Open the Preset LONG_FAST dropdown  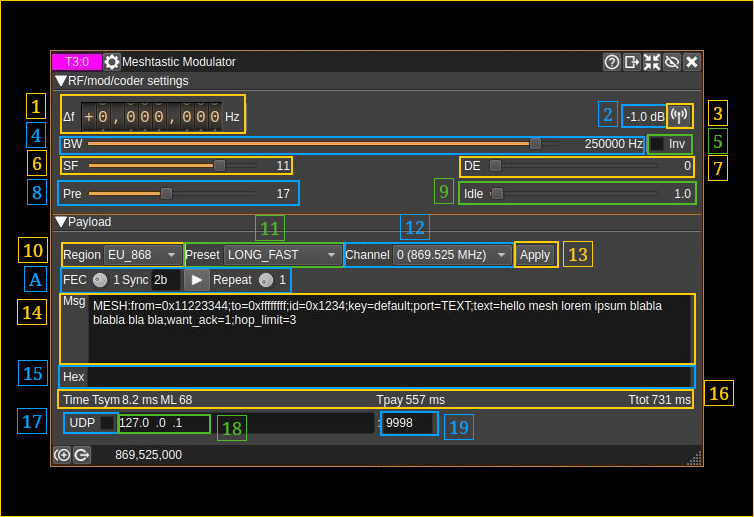(x=281, y=255)
